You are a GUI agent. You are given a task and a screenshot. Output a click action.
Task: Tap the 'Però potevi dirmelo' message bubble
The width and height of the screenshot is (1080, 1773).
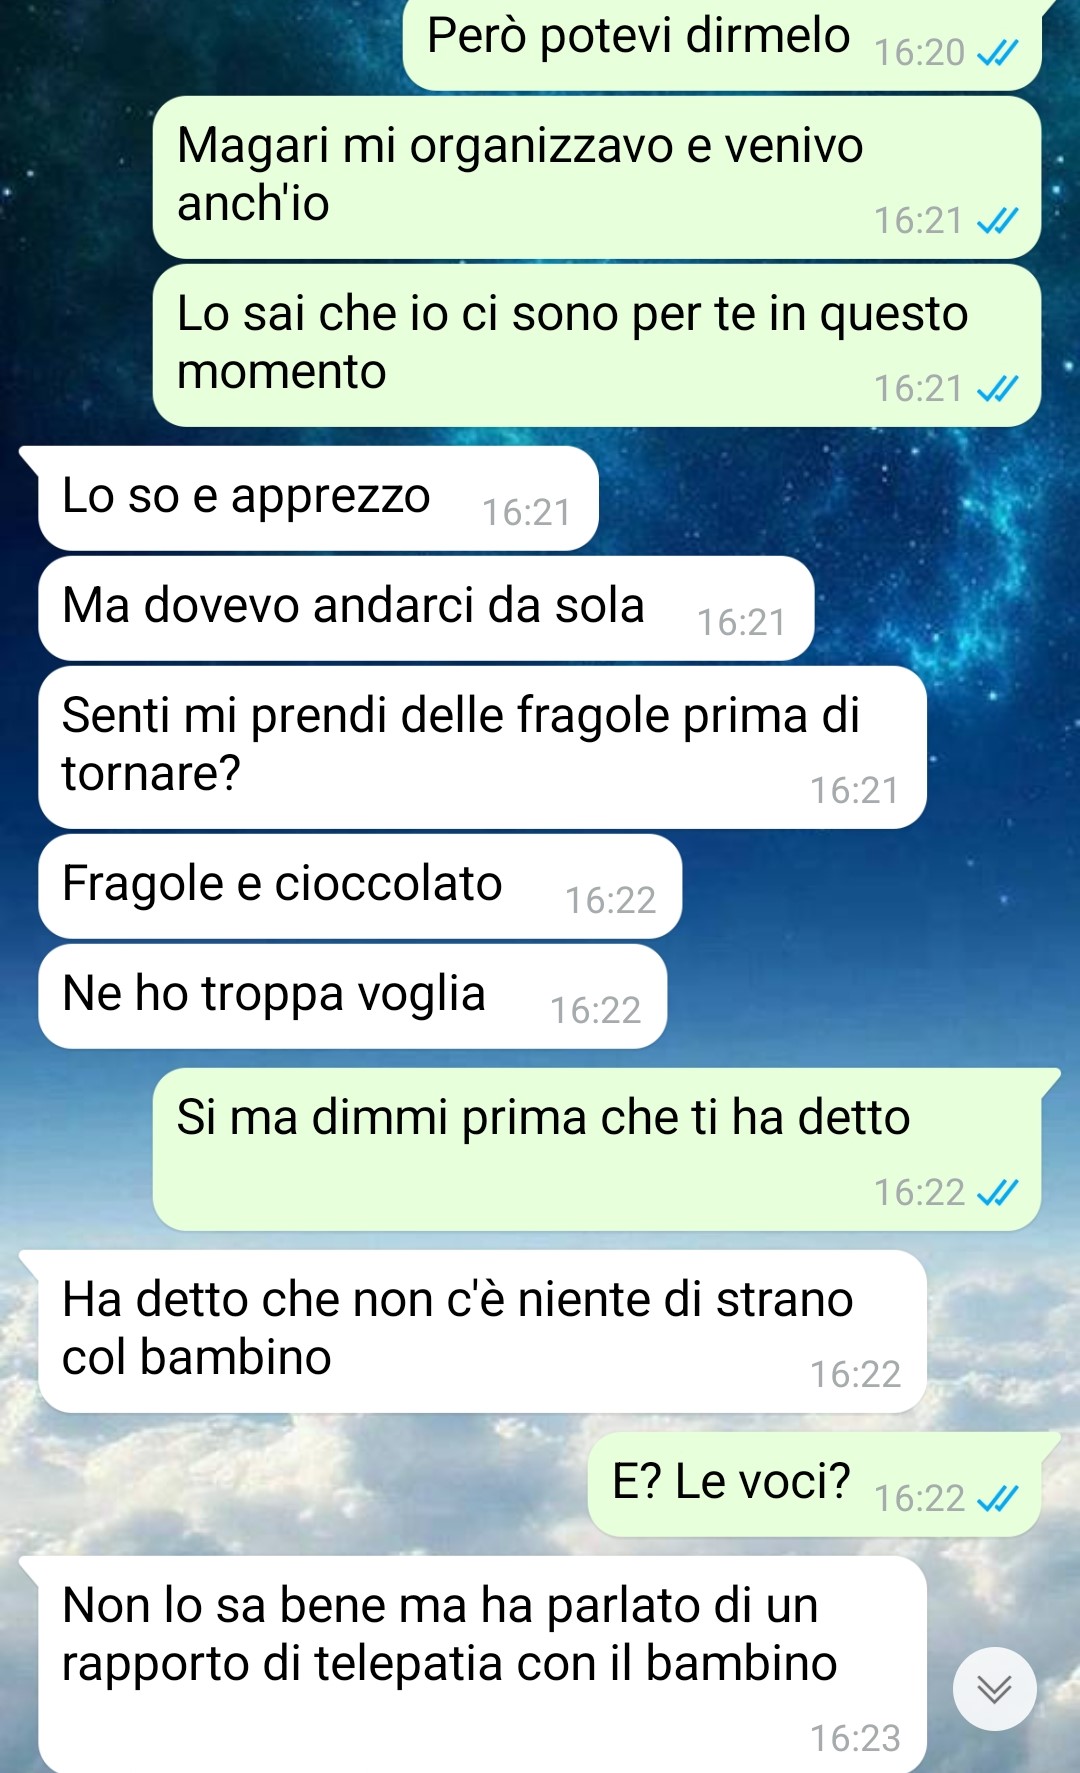tap(722, 44)
